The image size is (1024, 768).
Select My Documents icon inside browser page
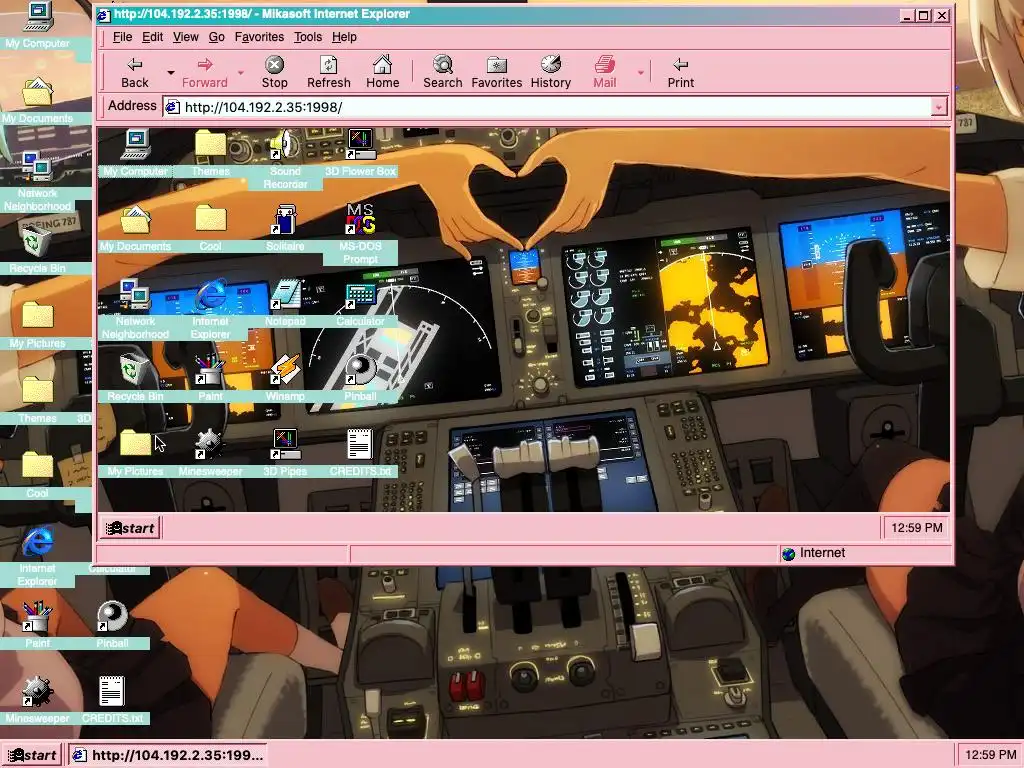[x=135, y=228]
